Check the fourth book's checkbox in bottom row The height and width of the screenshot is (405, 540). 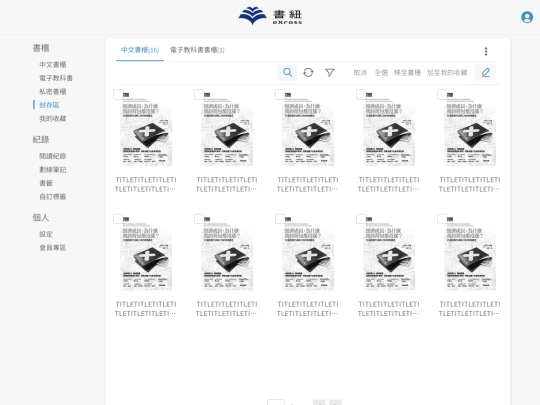pos(361,219)
